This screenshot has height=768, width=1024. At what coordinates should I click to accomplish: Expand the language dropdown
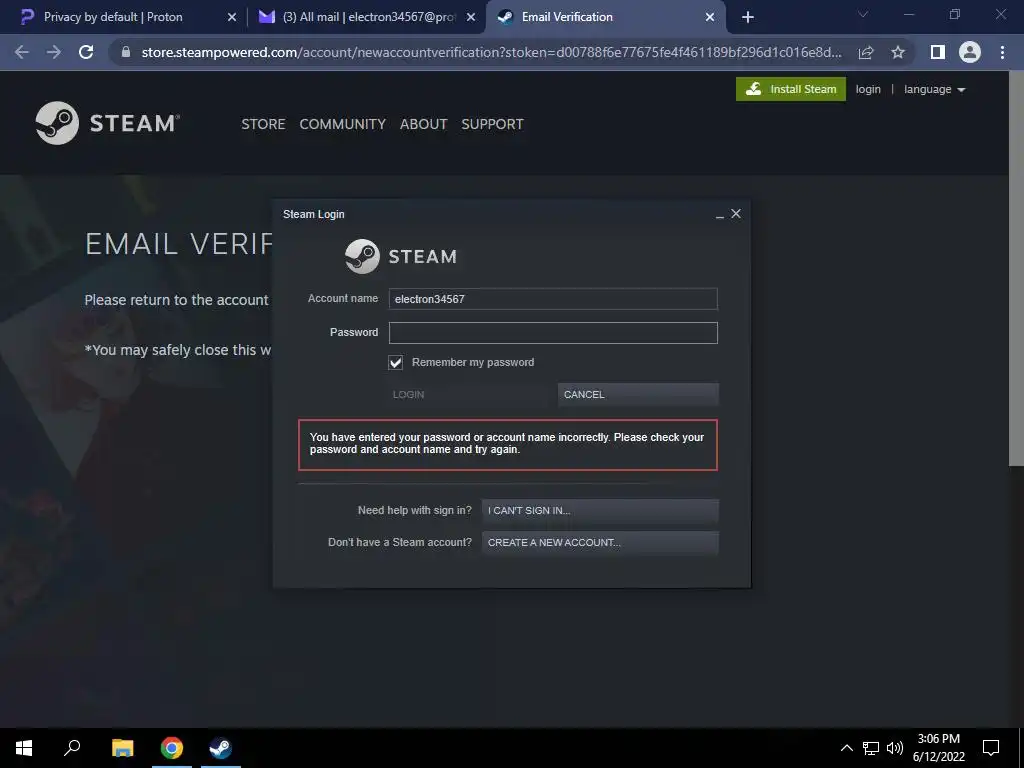pyautogui.click(x=934, y=89)
